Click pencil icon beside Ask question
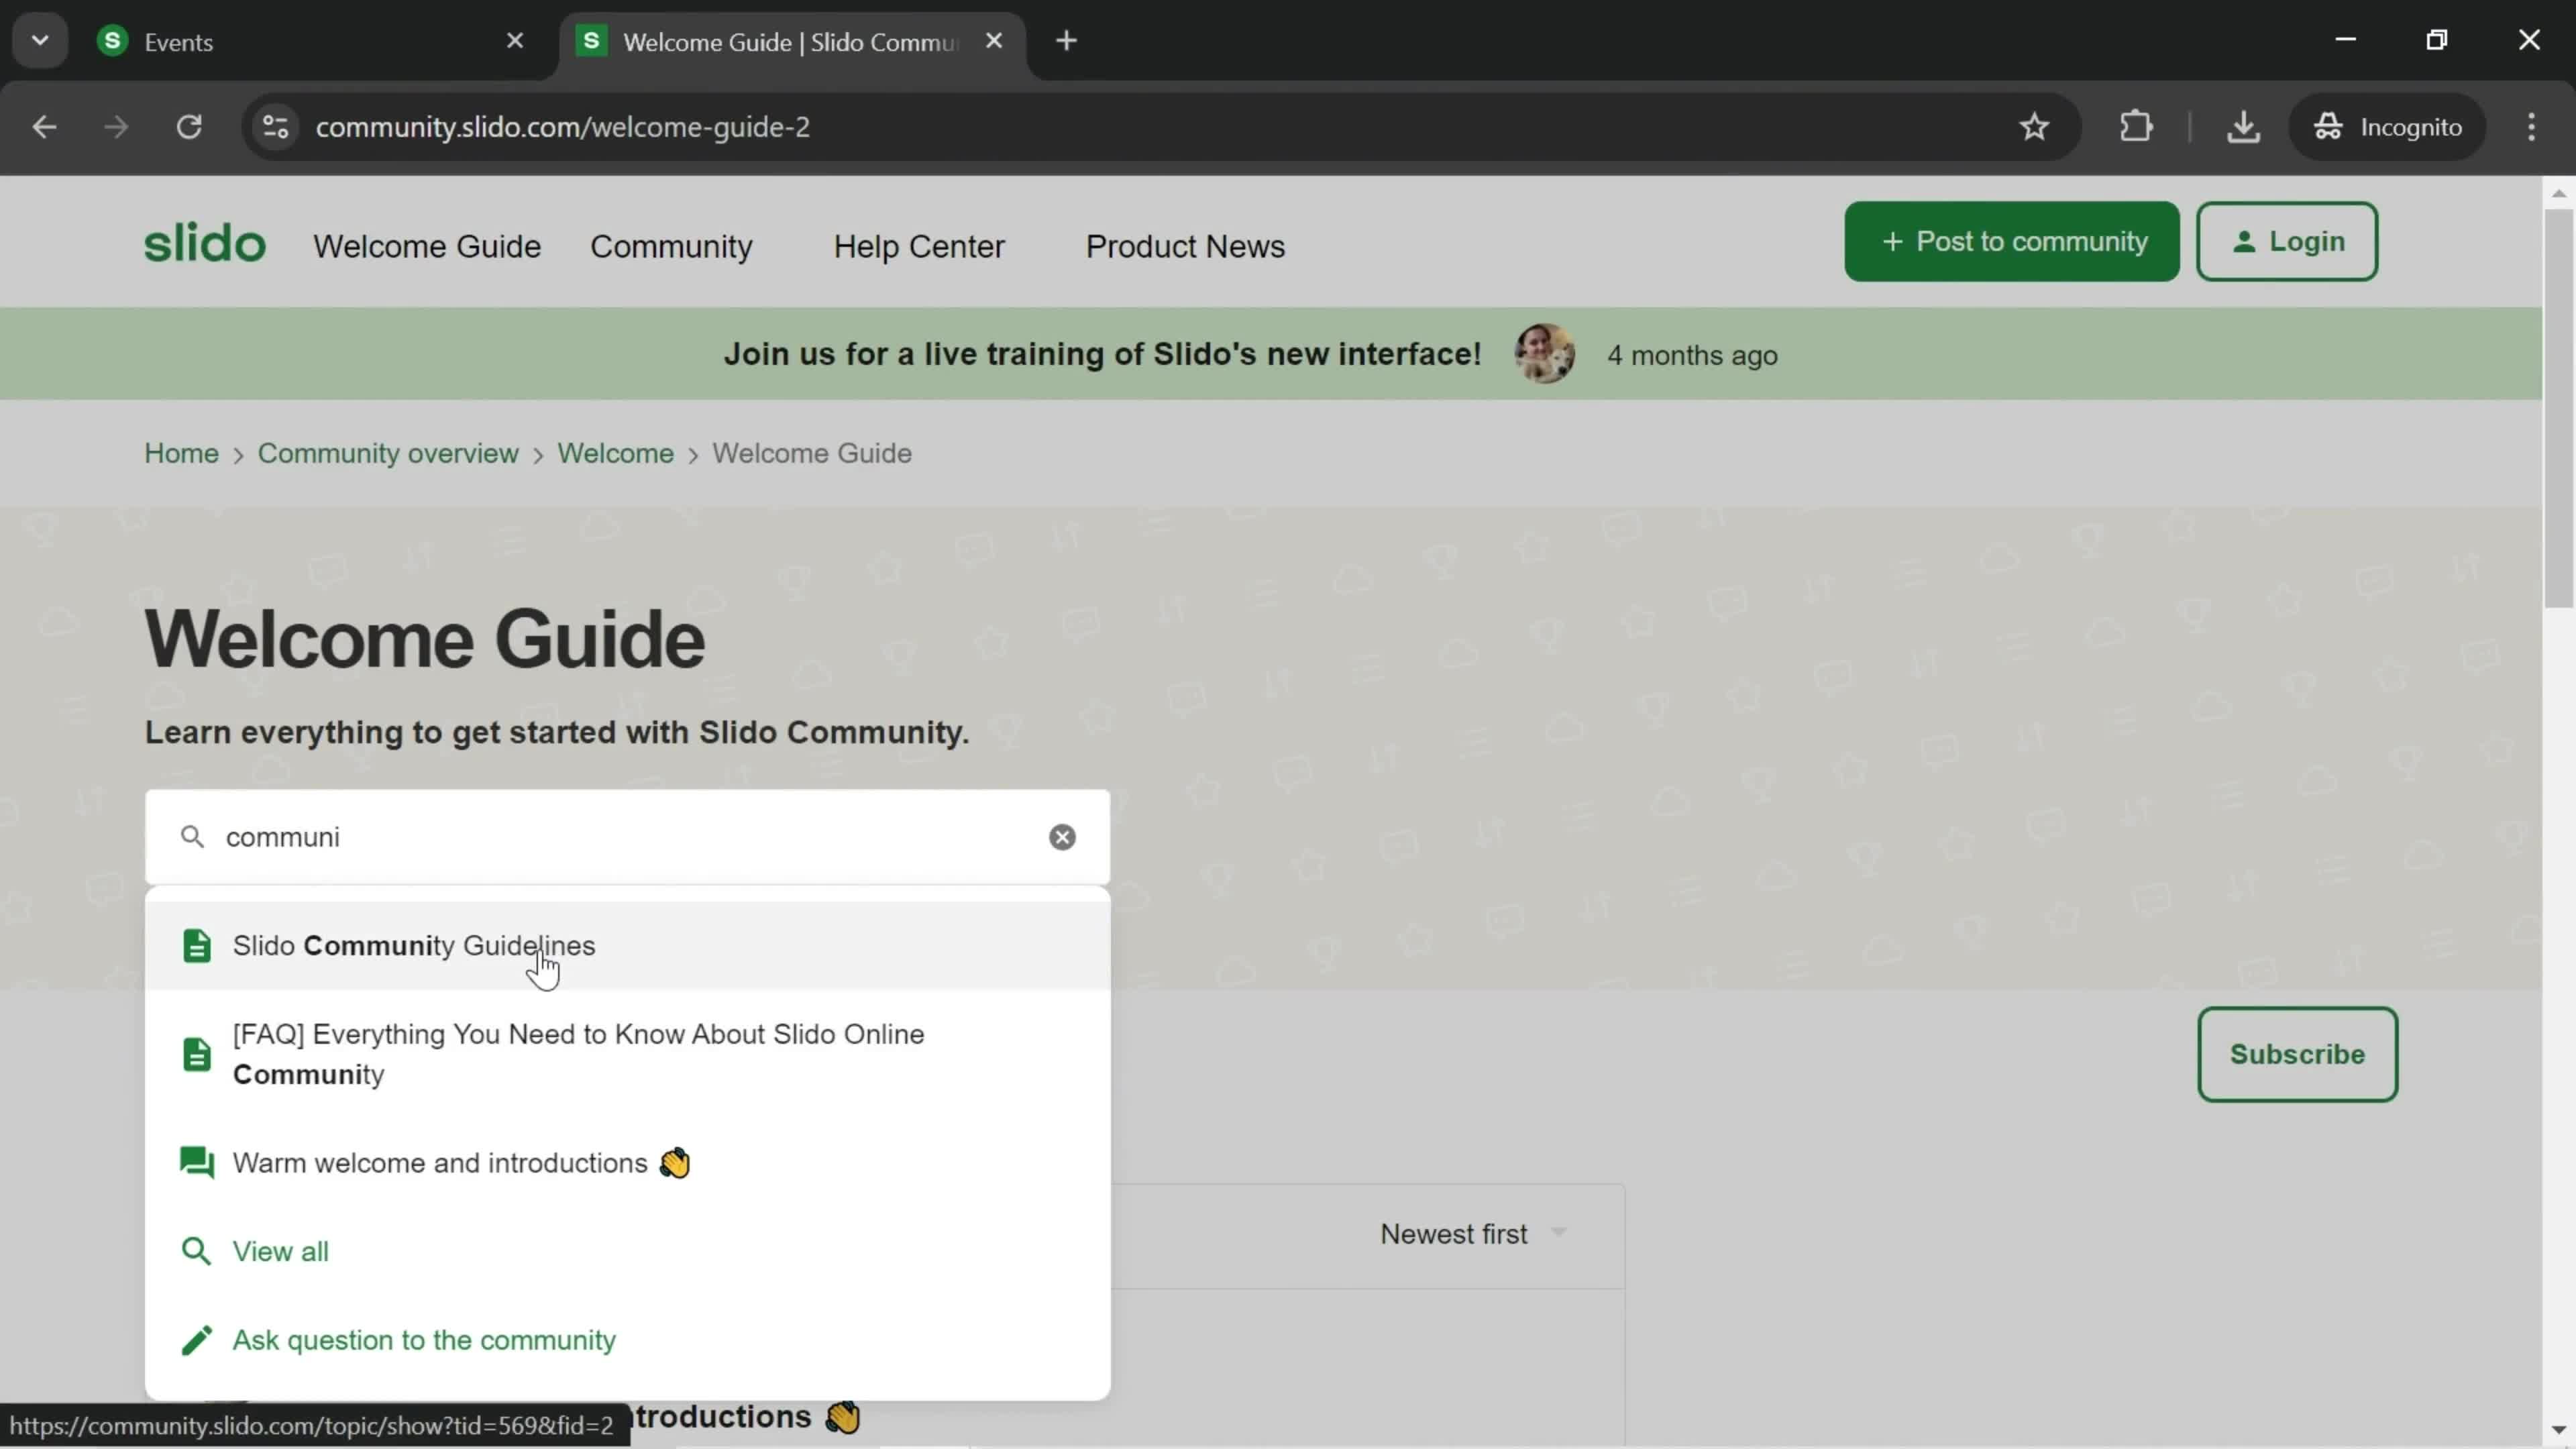This screenshot has height=1449, width=2576. pyautogui.click(x=197, y=1340)
